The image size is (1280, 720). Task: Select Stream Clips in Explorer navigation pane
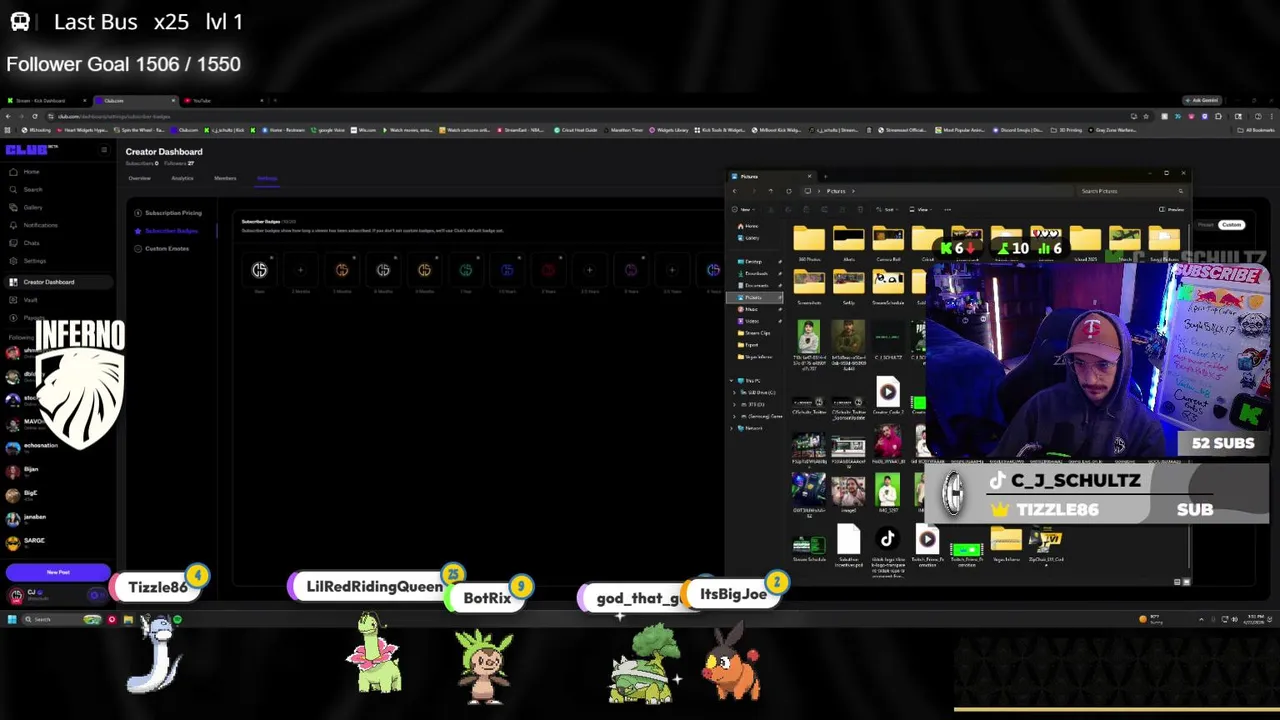757,333
